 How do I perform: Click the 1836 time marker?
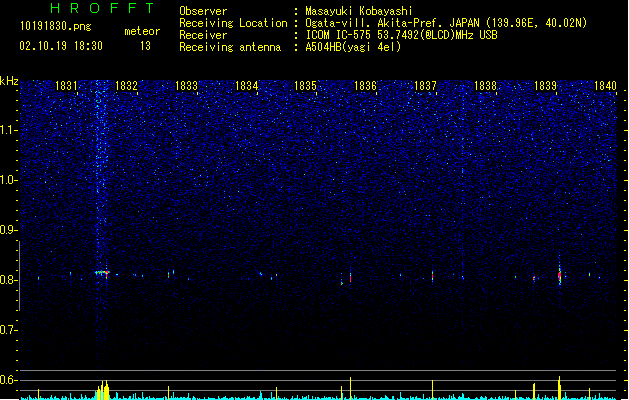365,86
